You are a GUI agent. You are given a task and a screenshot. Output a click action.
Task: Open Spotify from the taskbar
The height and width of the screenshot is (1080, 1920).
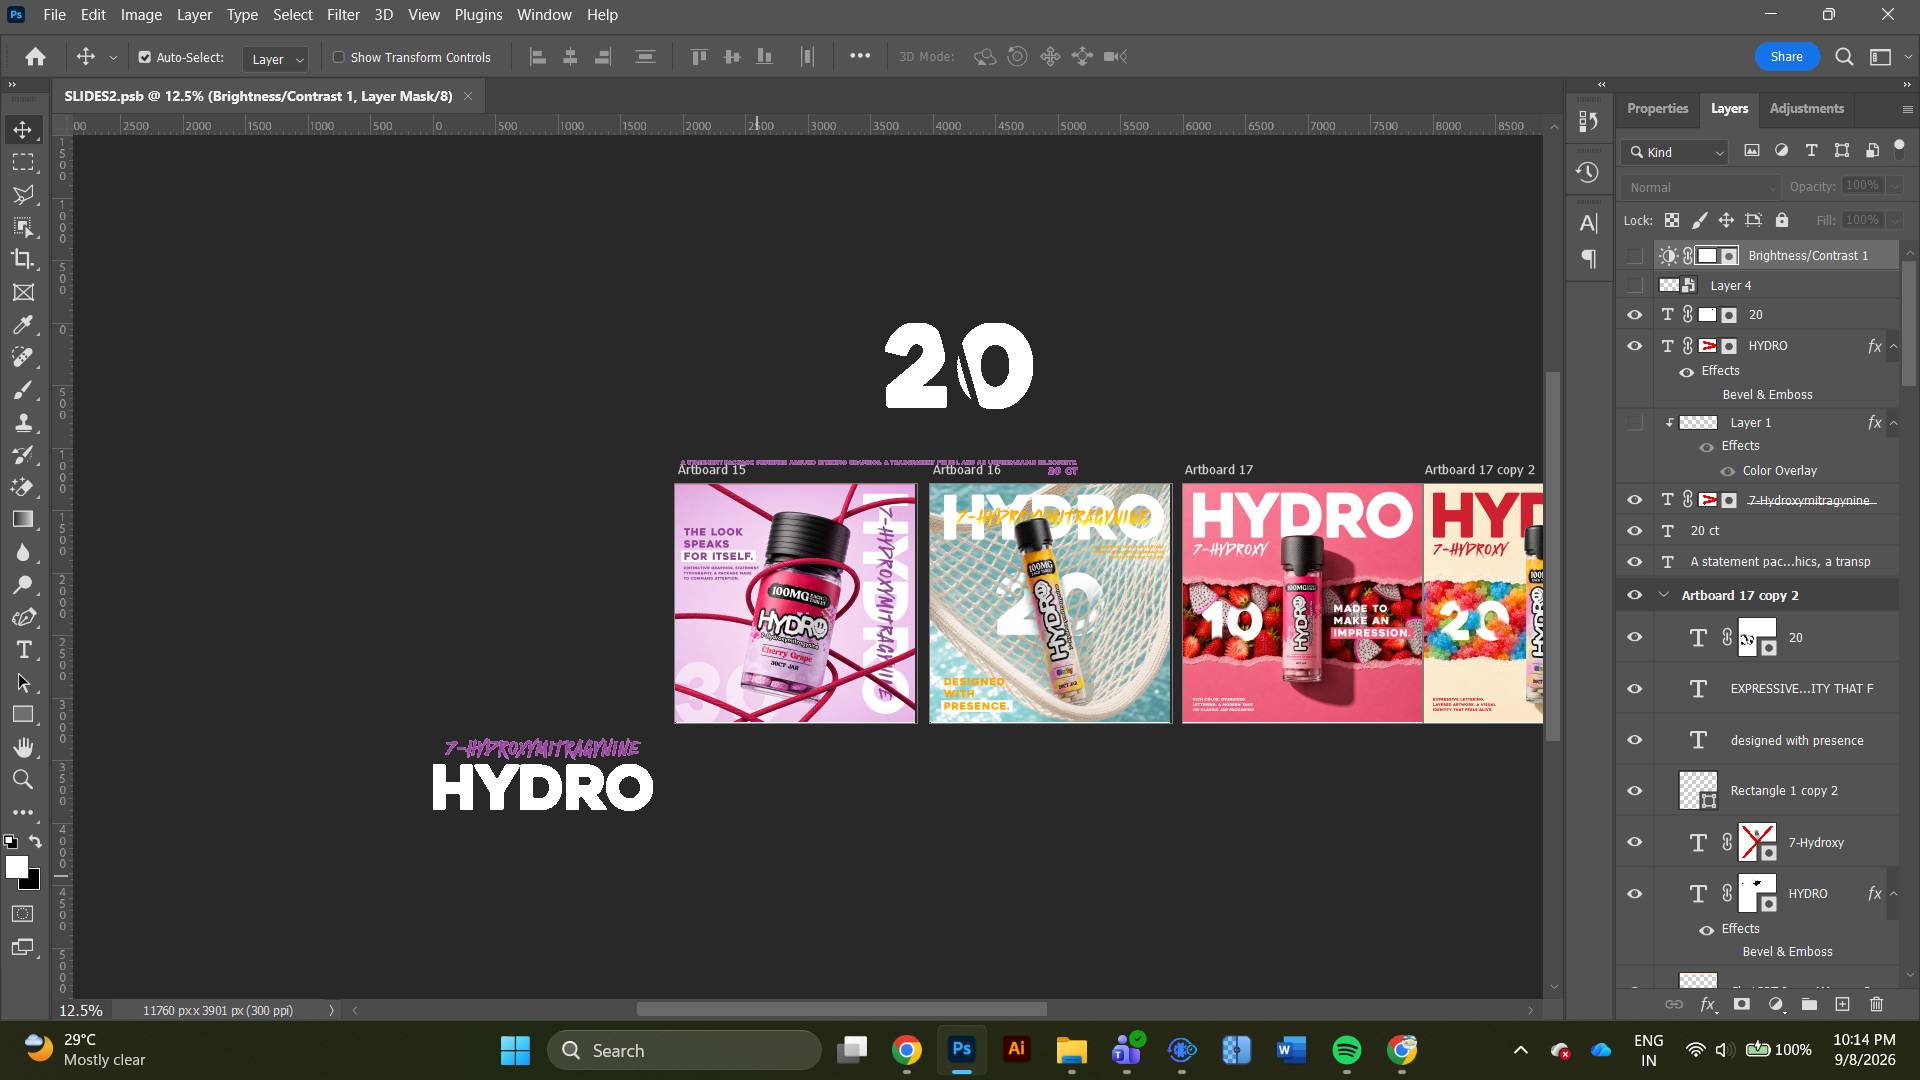tap(1347, 1050)
